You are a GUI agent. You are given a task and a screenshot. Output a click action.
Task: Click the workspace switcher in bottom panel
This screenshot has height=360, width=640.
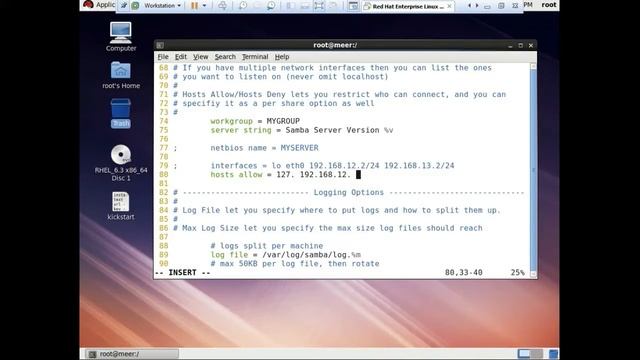click(530, 353)
